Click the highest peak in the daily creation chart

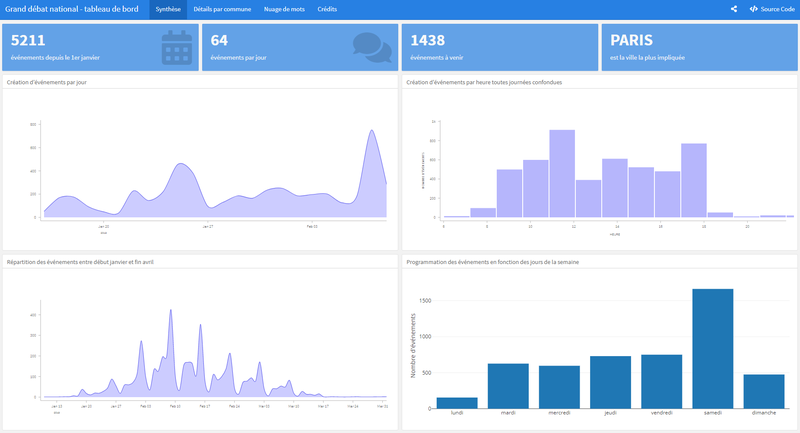coord(371,131)
